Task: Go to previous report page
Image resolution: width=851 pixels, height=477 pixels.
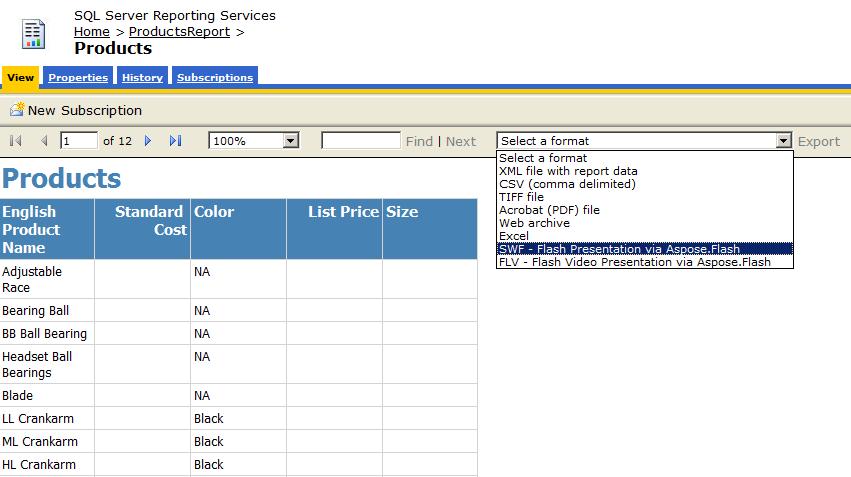Action: pos(44,141)
